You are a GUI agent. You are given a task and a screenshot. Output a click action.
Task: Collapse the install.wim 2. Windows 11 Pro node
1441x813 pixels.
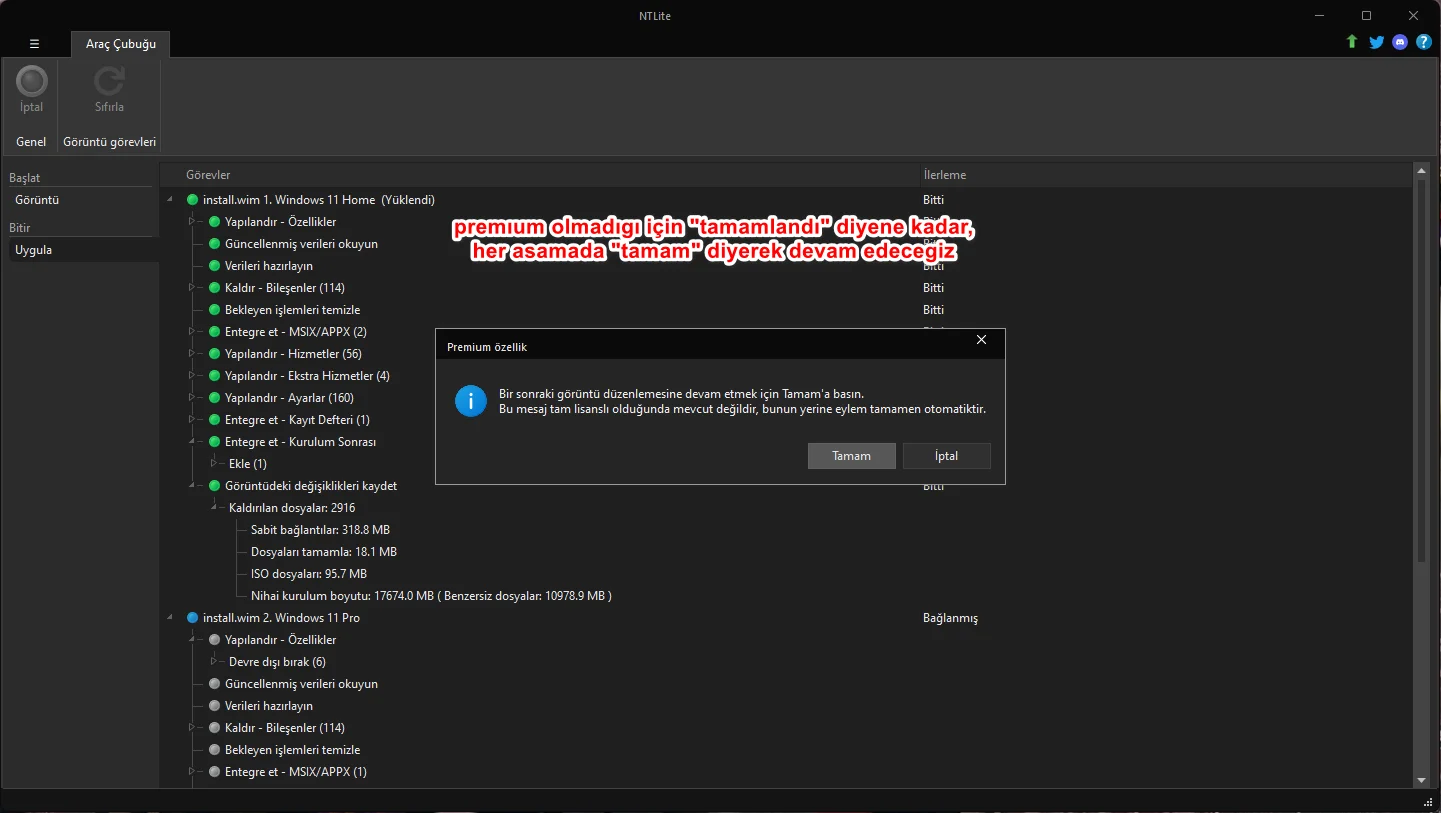[x=170, y=618]
